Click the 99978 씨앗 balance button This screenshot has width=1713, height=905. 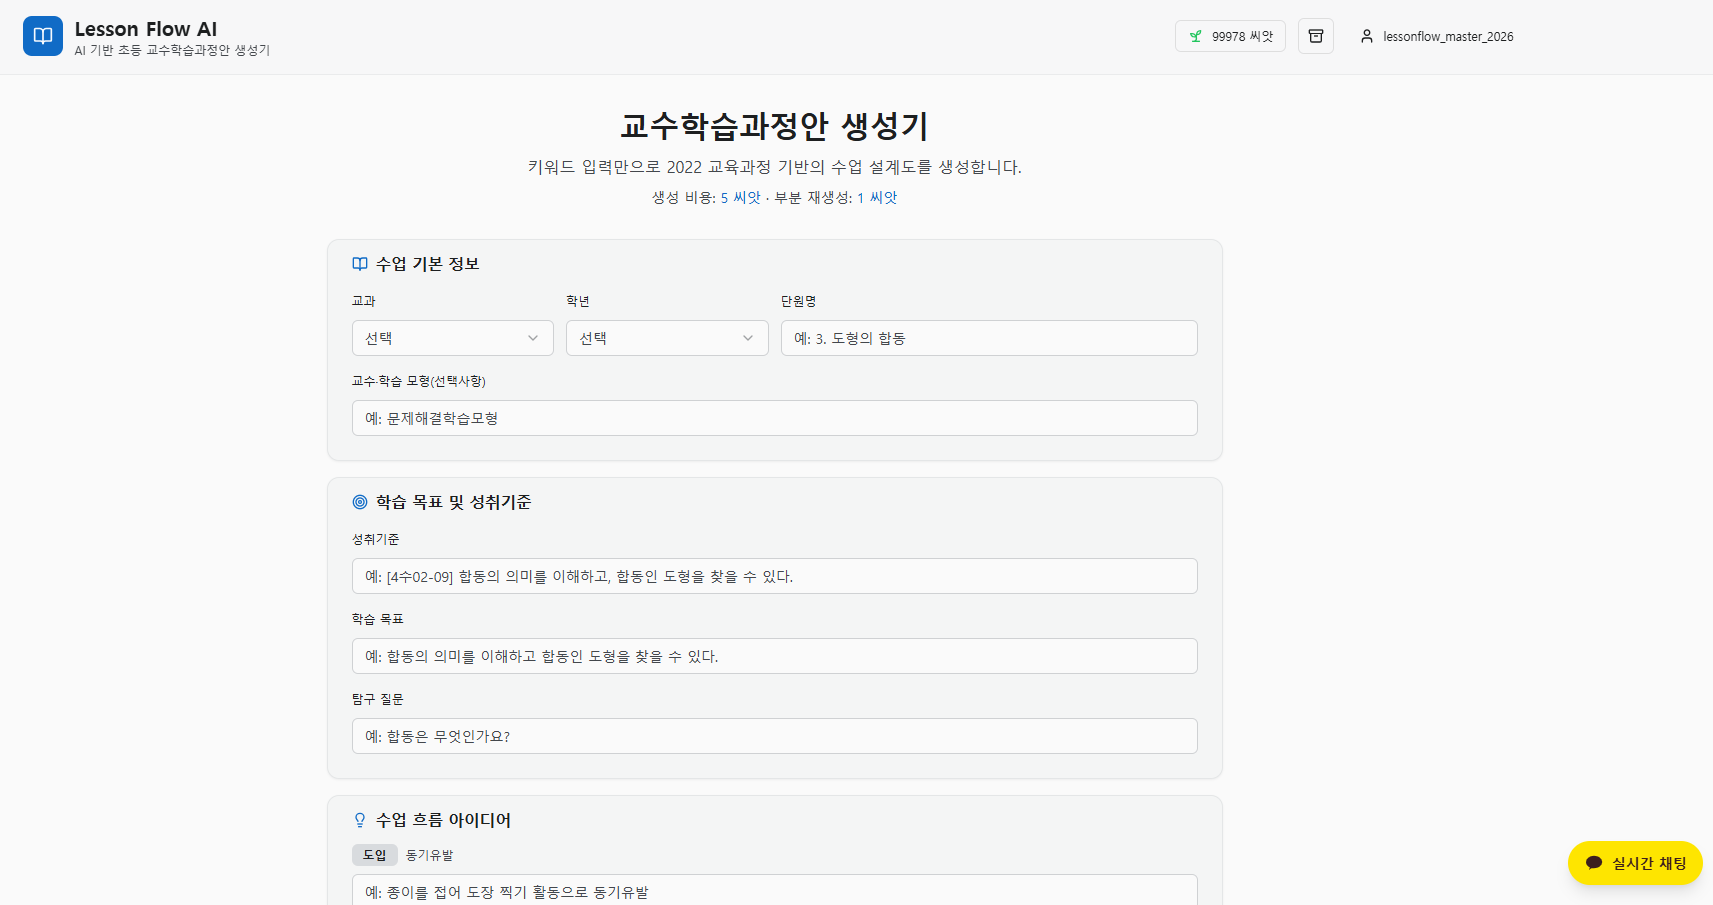[x=1230, y=35]
